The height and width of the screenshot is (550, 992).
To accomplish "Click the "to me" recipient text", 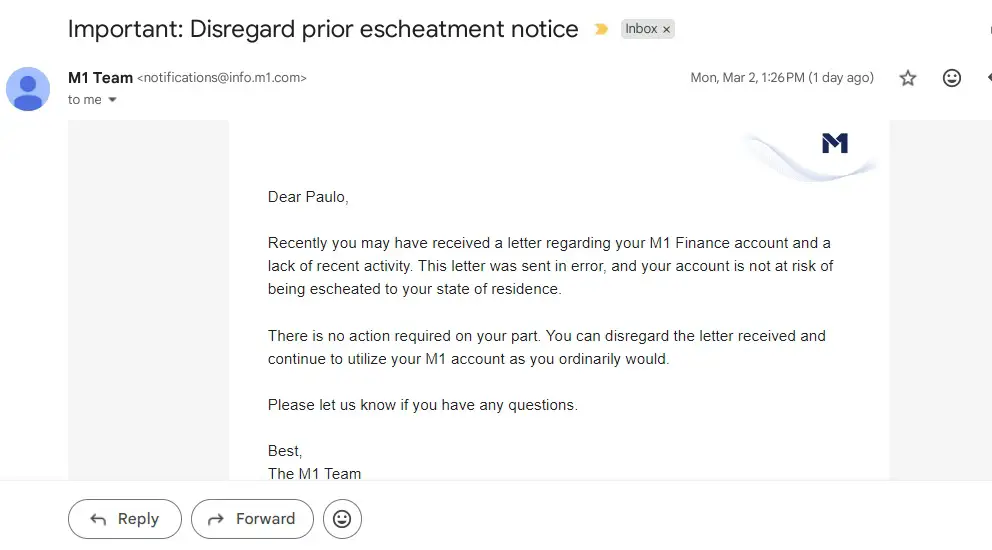I will point(85,100).
